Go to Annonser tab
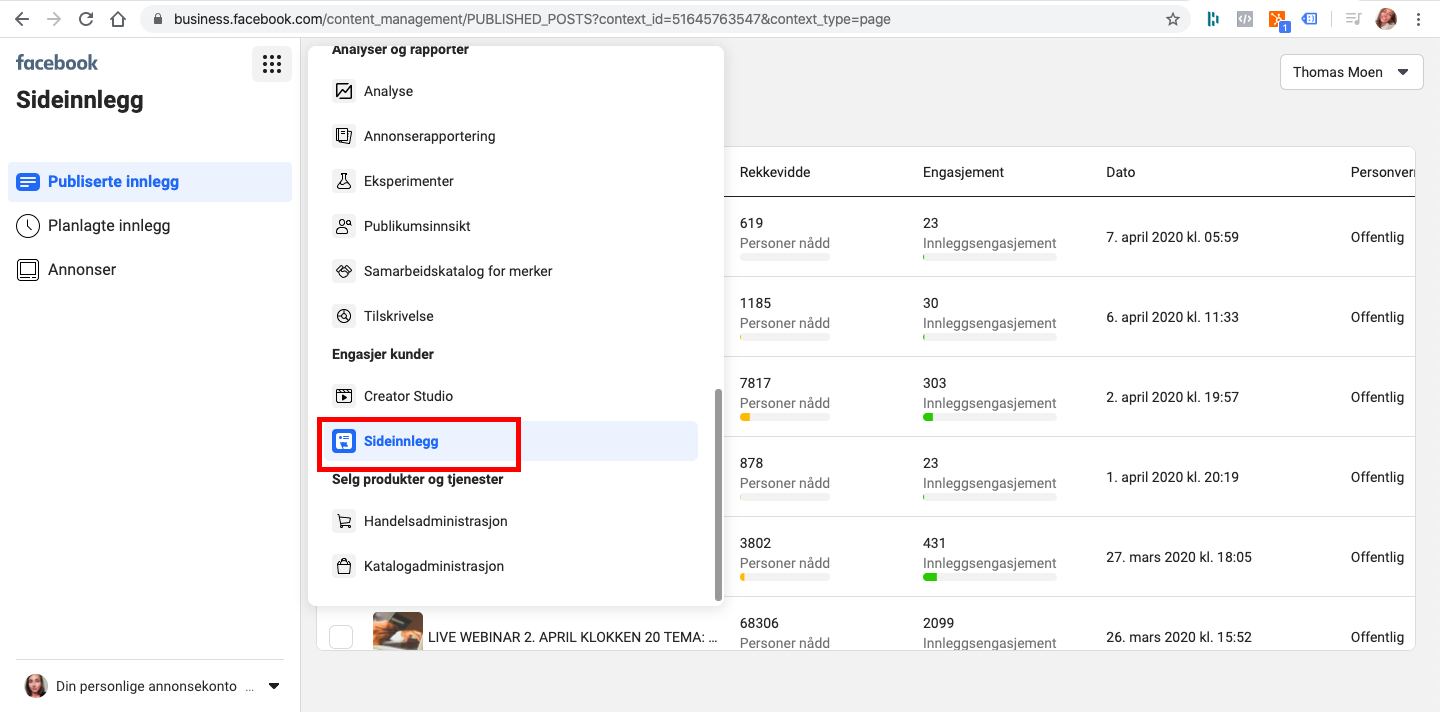Image resolution: width=1440 pixels, height=712 pixels. click(150, 270)
